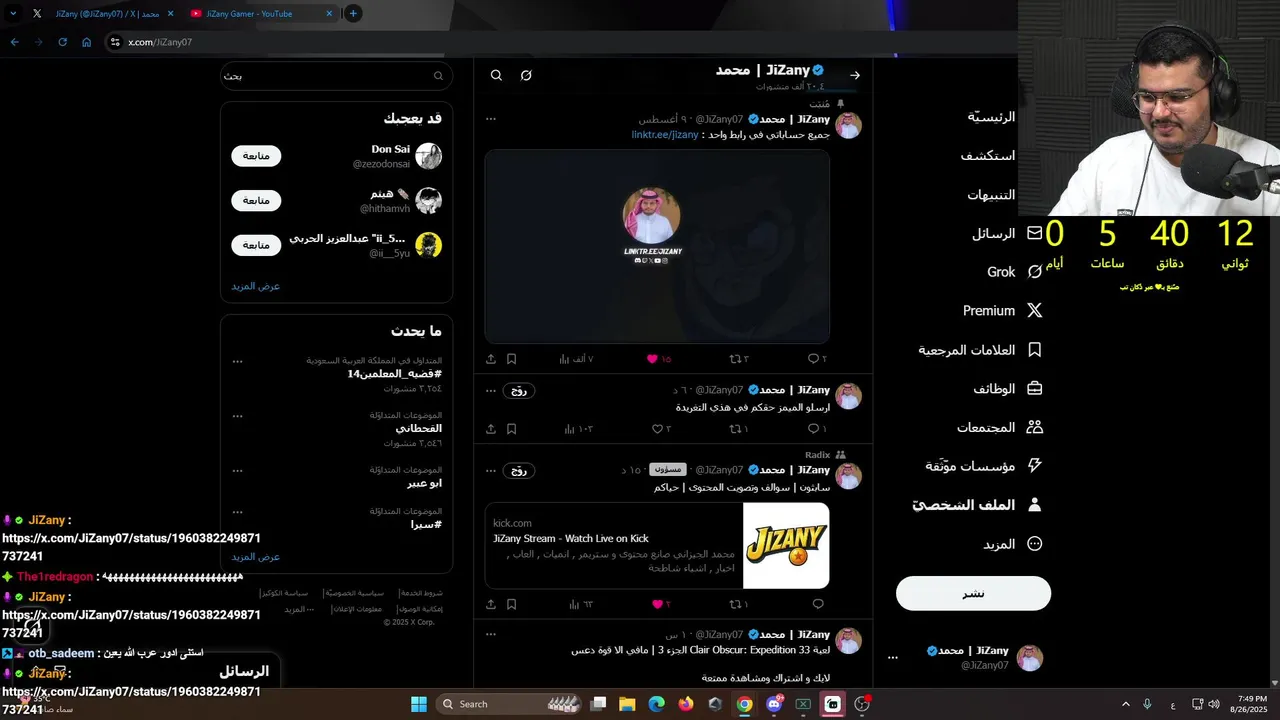Open the الملف الشخصيّ profile icon
1280x720 pixels.
point(1035,505)
